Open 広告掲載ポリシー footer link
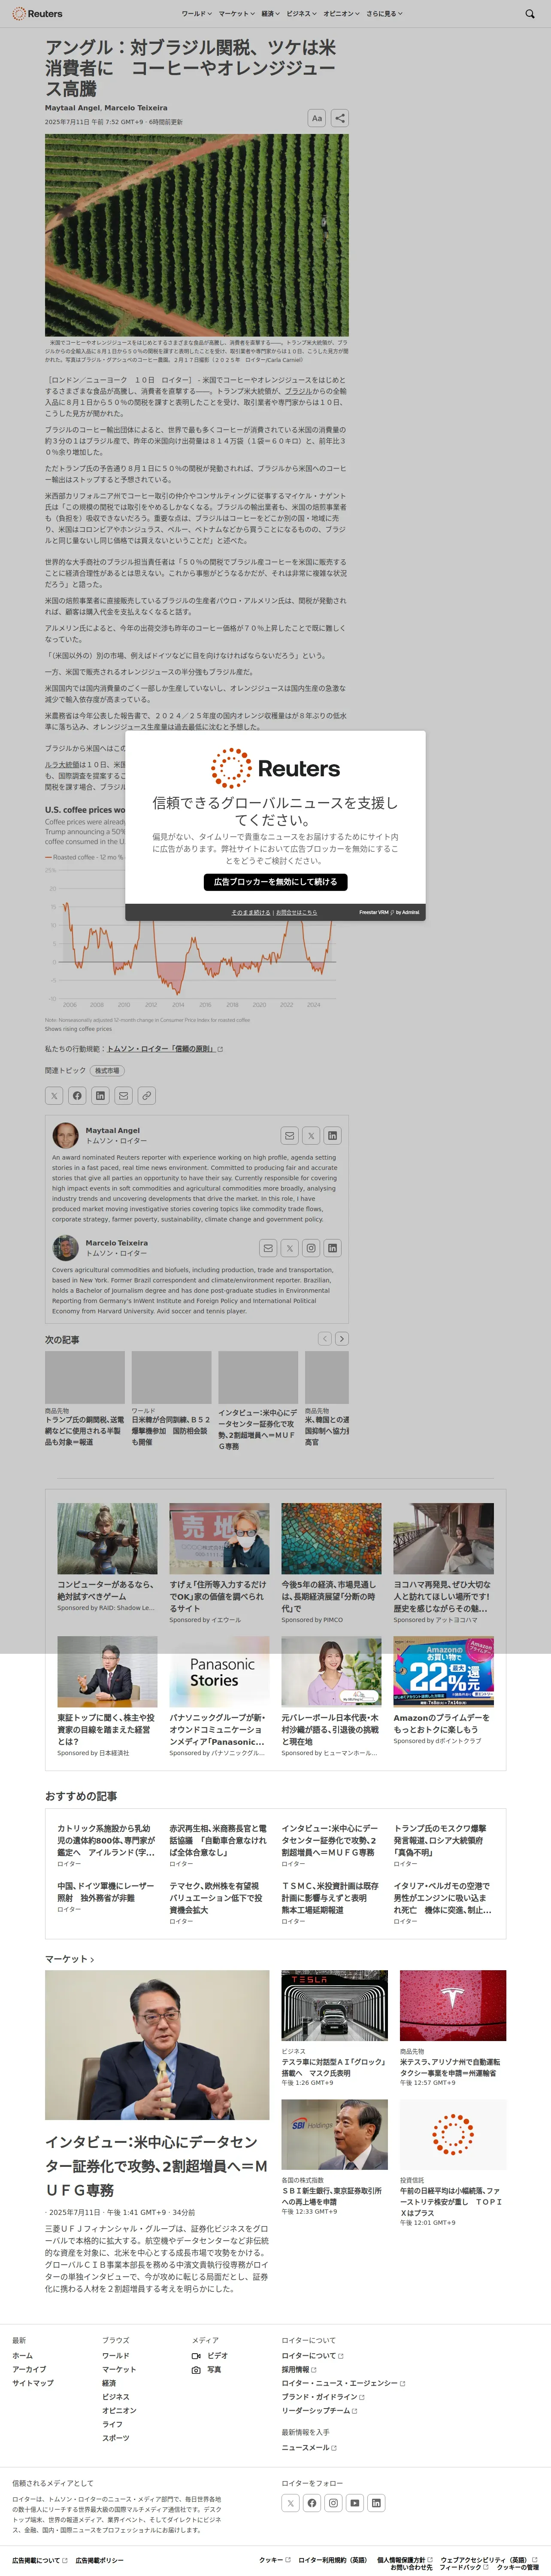This screenshot has width=551, height=2576. [100, 2561]
